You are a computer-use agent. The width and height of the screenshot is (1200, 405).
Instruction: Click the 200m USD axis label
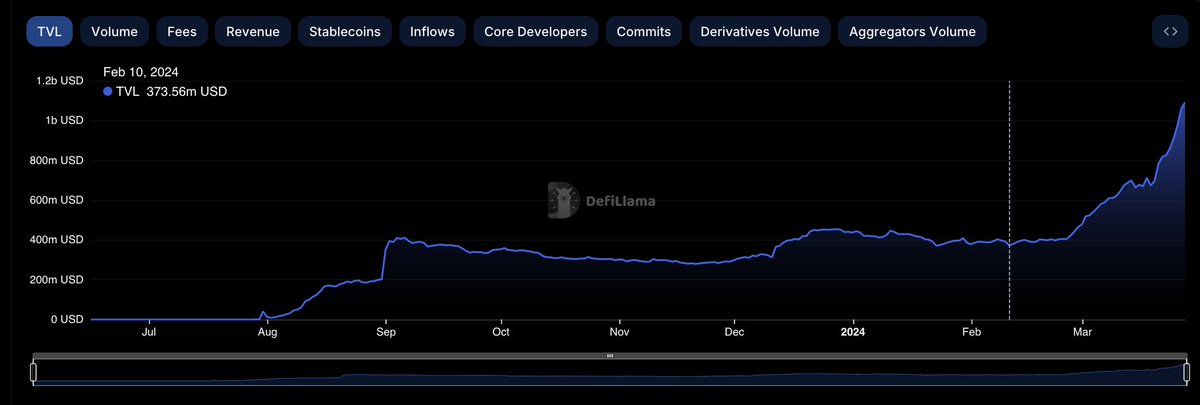pos(58,280)
